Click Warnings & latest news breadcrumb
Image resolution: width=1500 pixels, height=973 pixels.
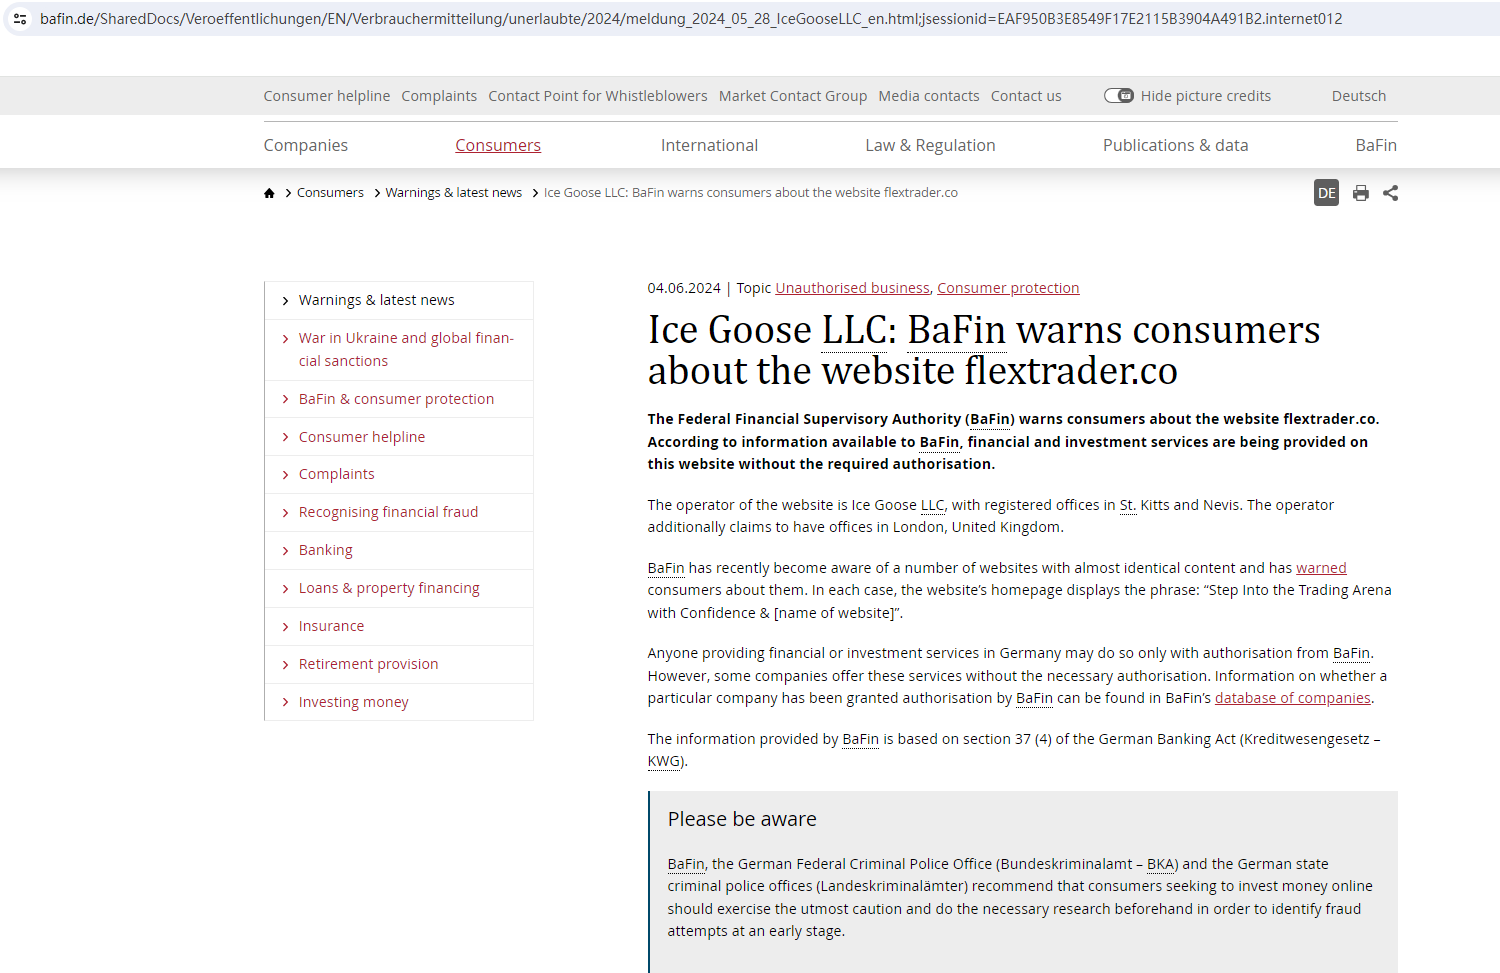tap(454, 193)
